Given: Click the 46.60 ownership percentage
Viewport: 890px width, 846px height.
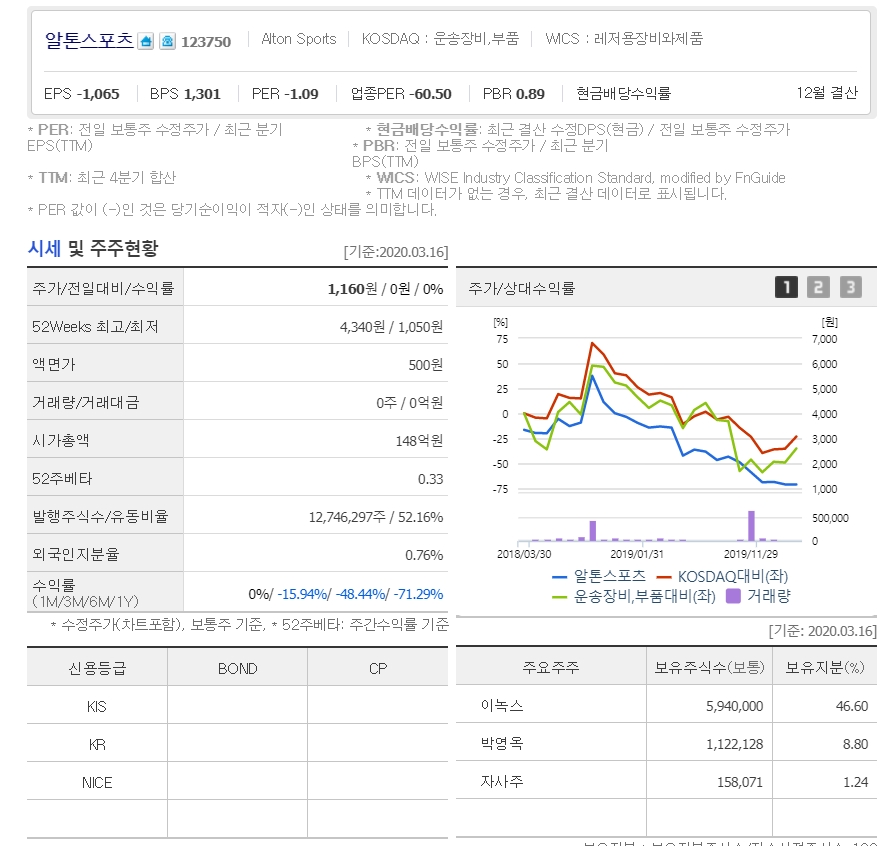Looking at the screenshot, I should [851, 706].
